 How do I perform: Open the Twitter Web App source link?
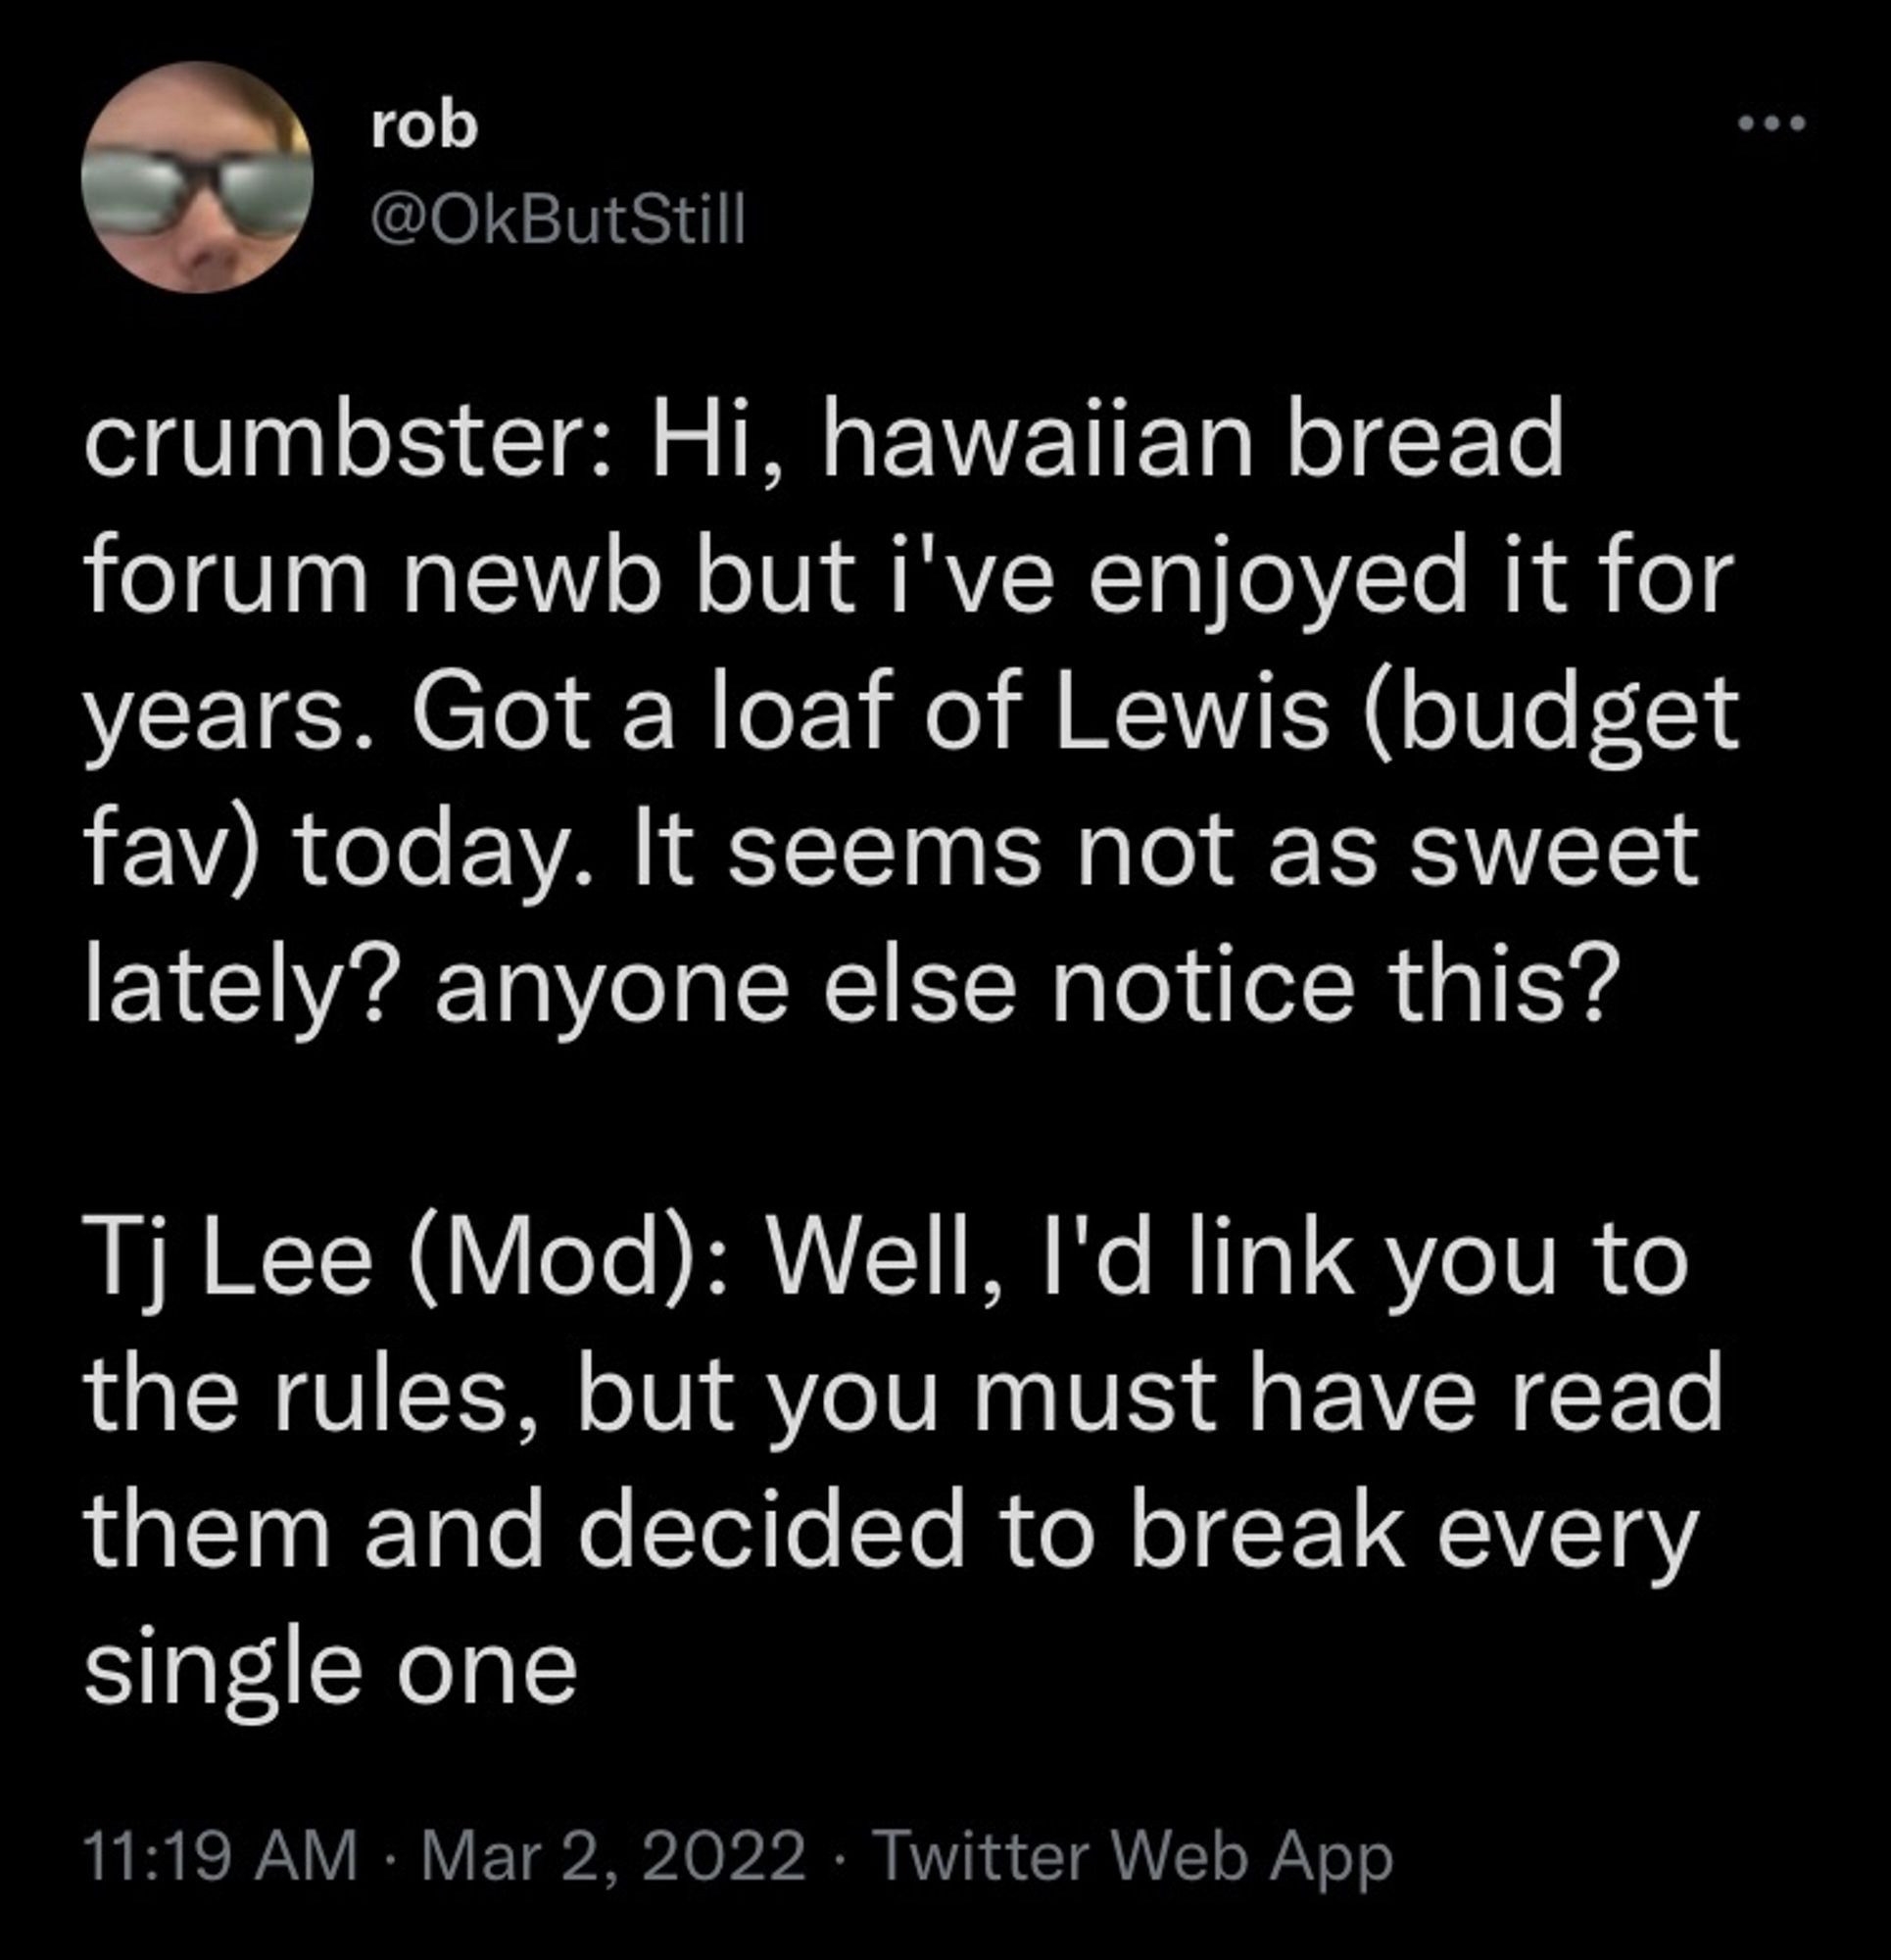click(1133, 1857)
